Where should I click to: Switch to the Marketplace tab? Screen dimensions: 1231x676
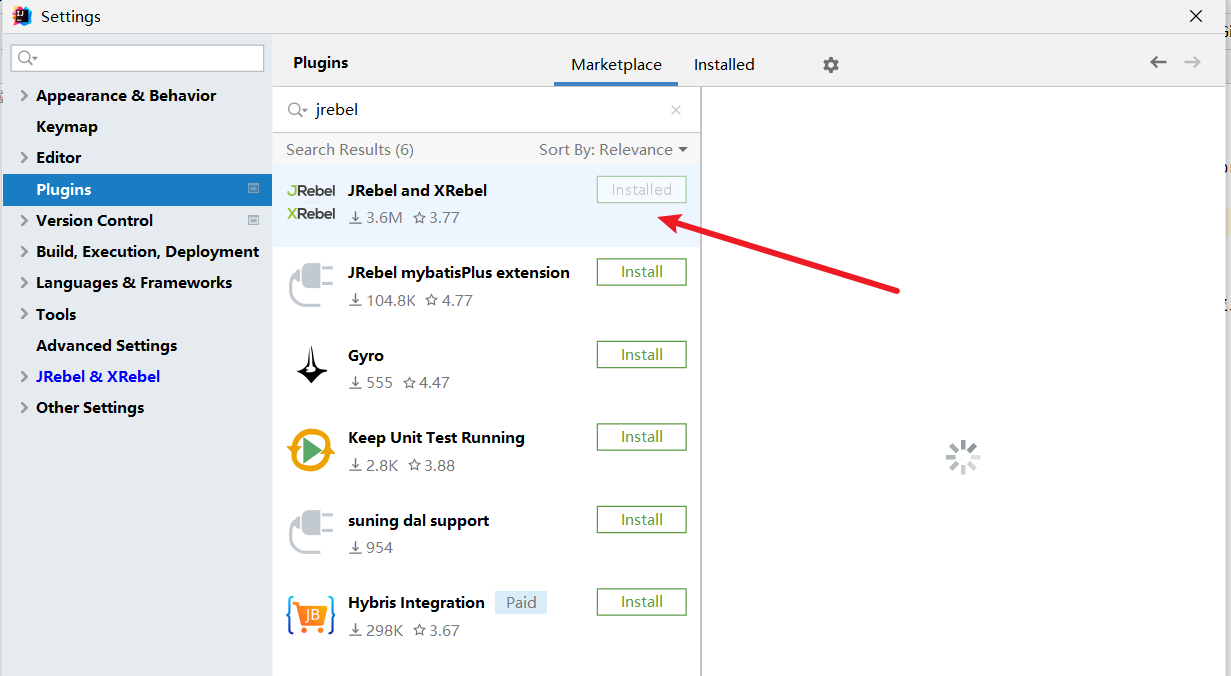pos(616,65)
